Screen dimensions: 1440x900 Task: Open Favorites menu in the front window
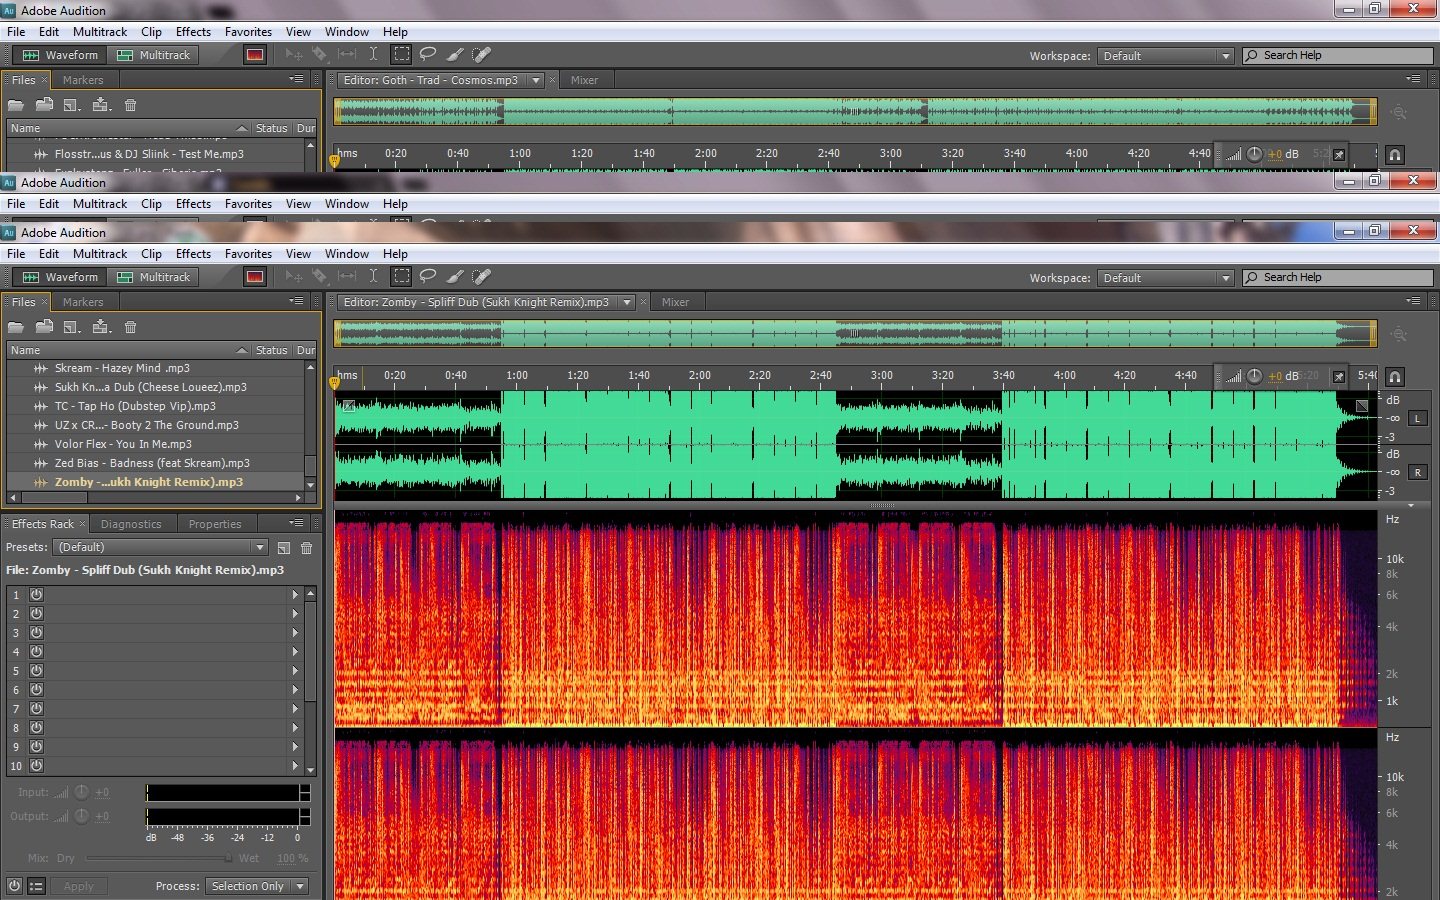click(x=248, y=254)
